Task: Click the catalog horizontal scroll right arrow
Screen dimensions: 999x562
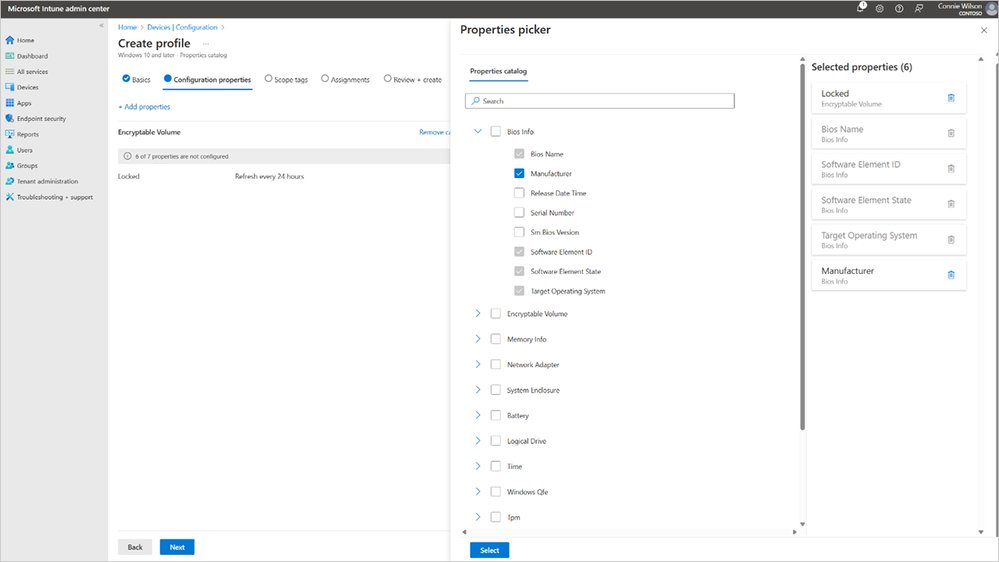Action: click(794, 532)
